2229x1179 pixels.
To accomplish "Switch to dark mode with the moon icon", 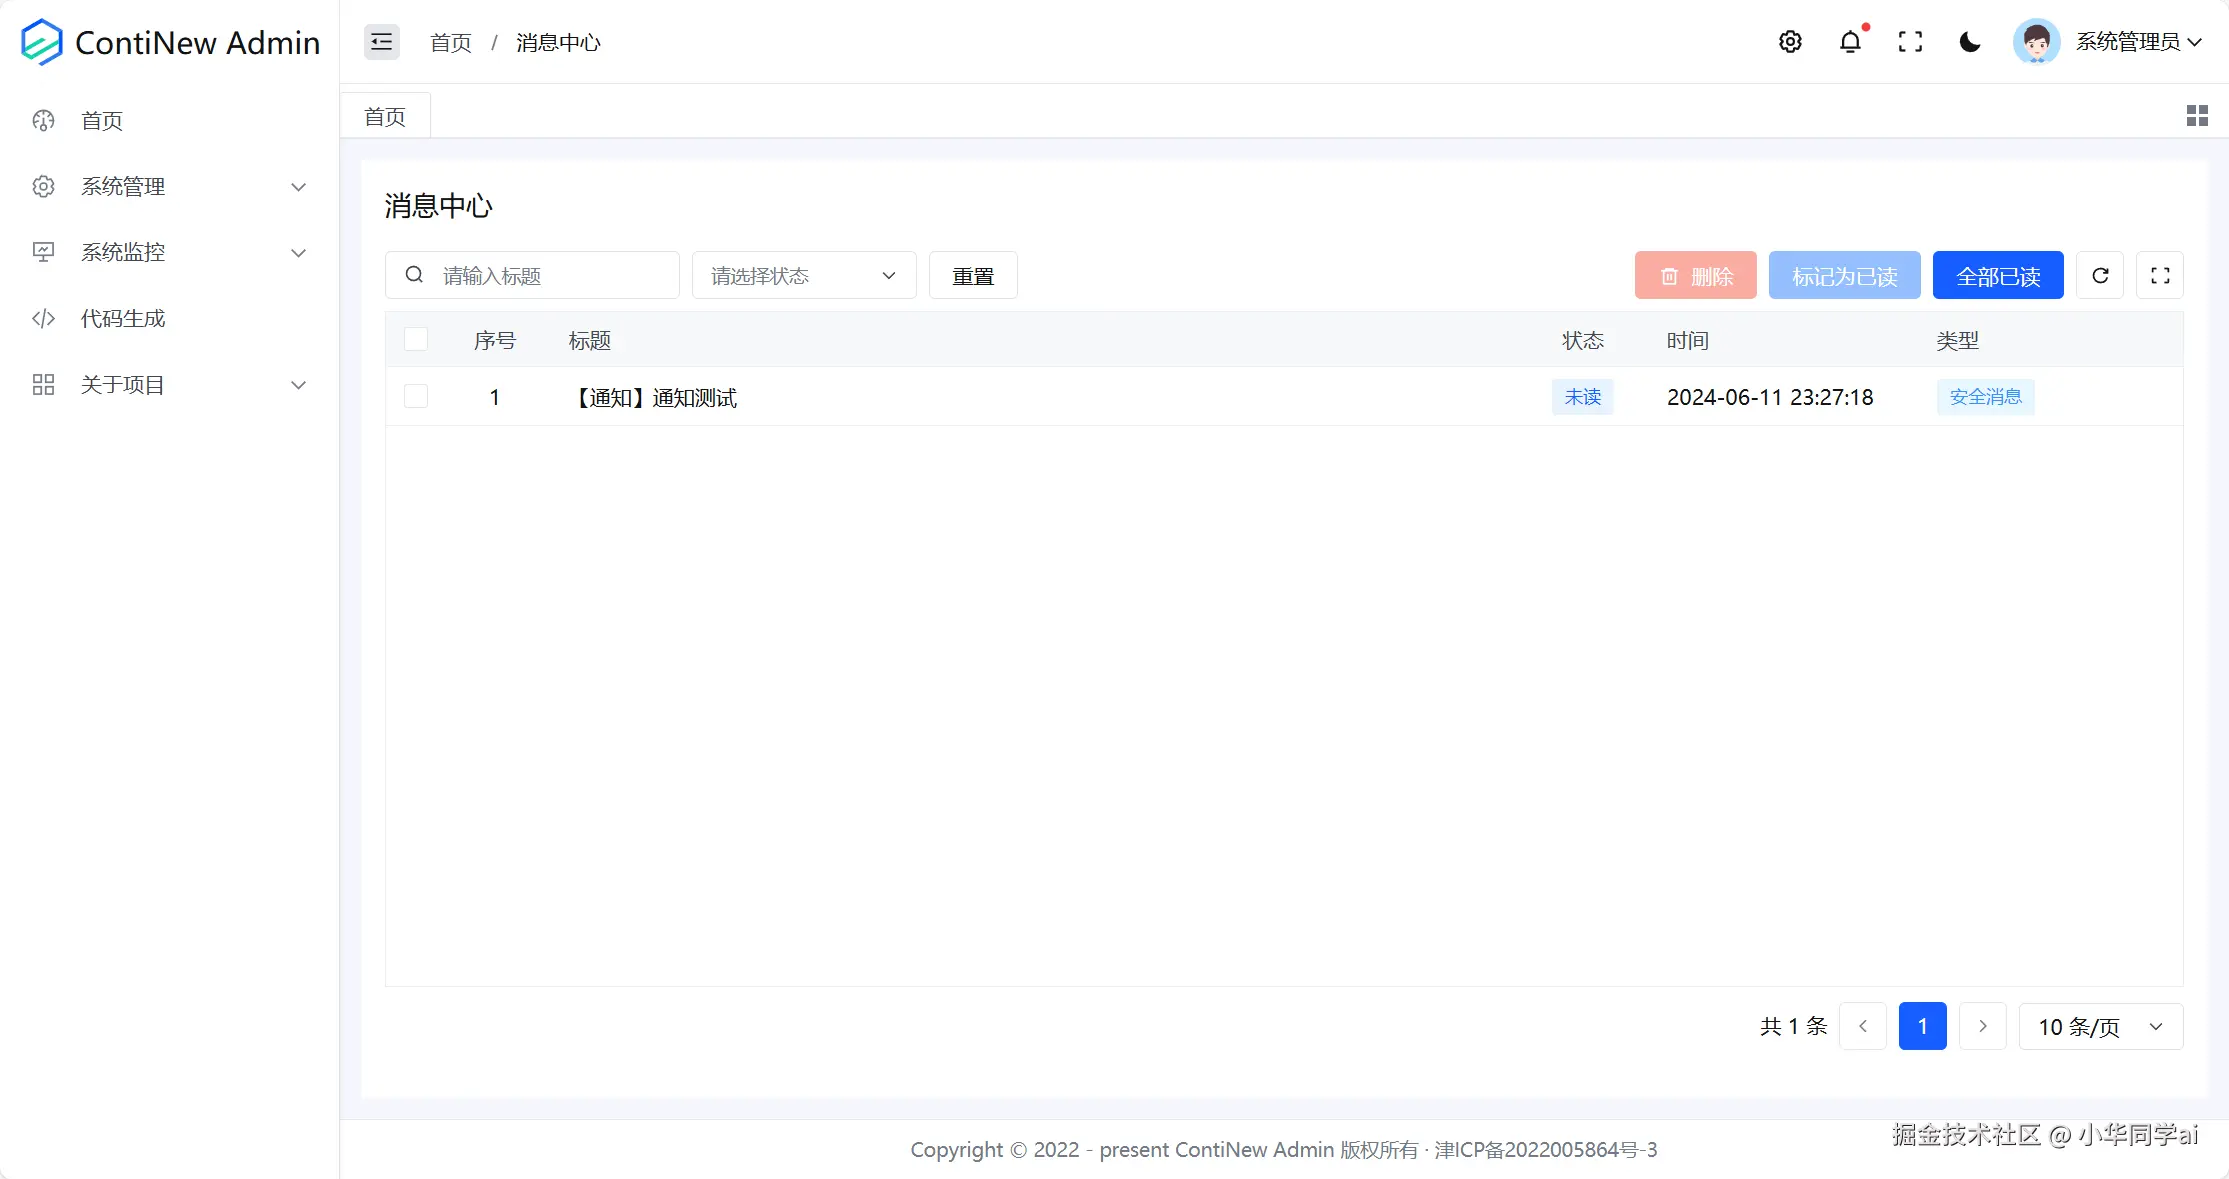I will 1970,42.
